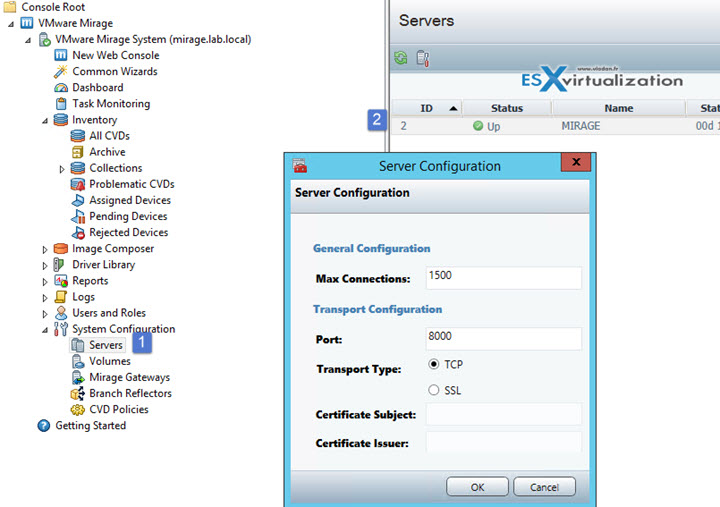Click Cancel in Server Configuration dialog
Image resolution: width=720 pixels, height=507 pixels.
pyautogui.click(x=544, y=487)
